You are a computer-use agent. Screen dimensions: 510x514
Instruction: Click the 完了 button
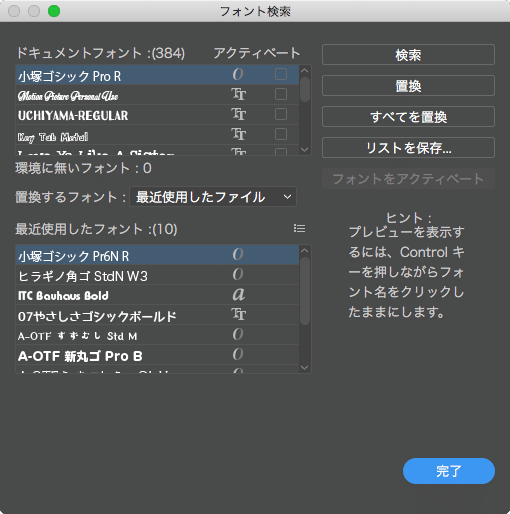(449, 471)
